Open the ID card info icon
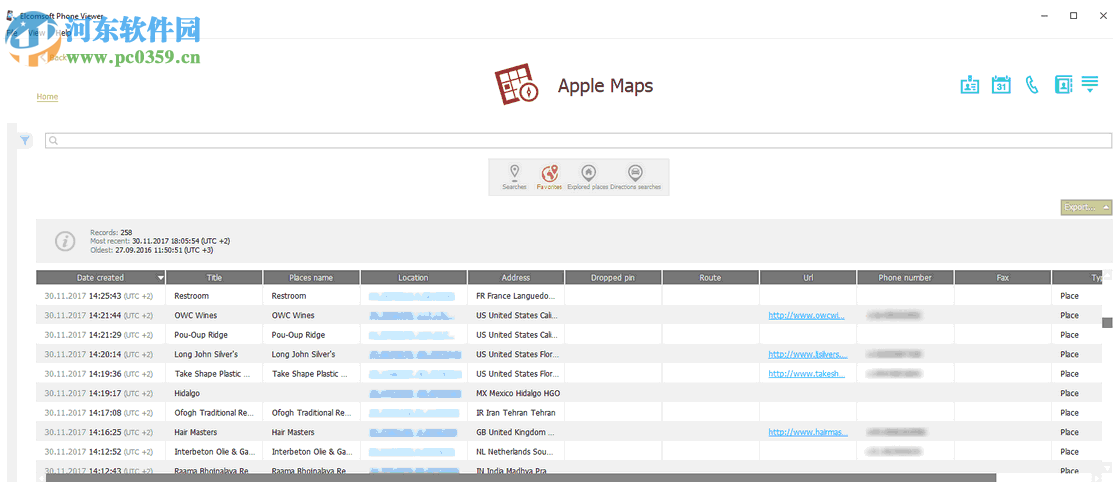This screenshot has height=503, width=1113. 970,84
